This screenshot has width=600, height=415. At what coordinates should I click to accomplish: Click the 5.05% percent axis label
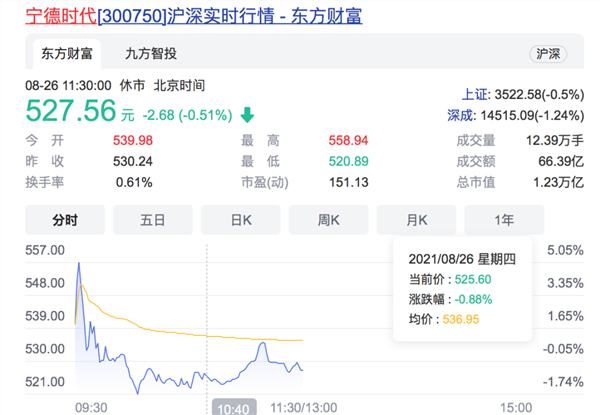(565, 251)
